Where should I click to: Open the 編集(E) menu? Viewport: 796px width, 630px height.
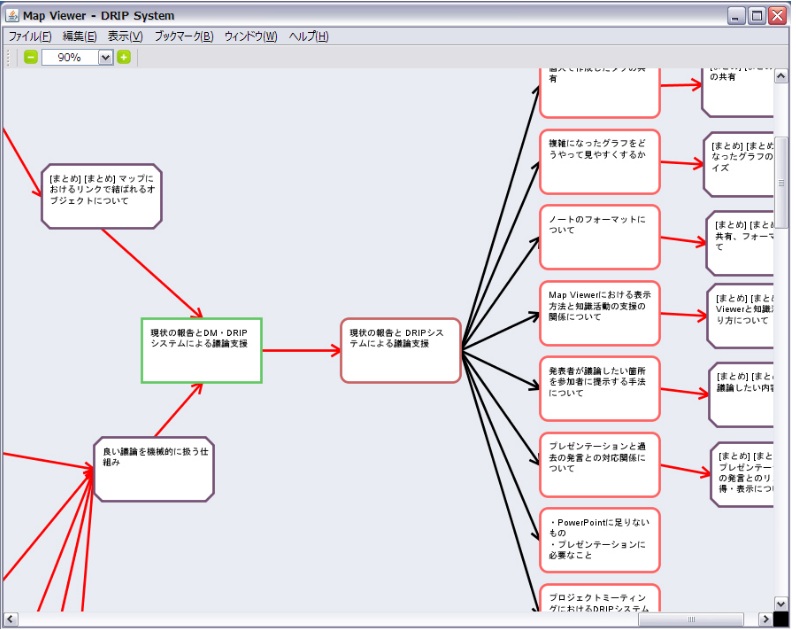(x=79, y=37)
